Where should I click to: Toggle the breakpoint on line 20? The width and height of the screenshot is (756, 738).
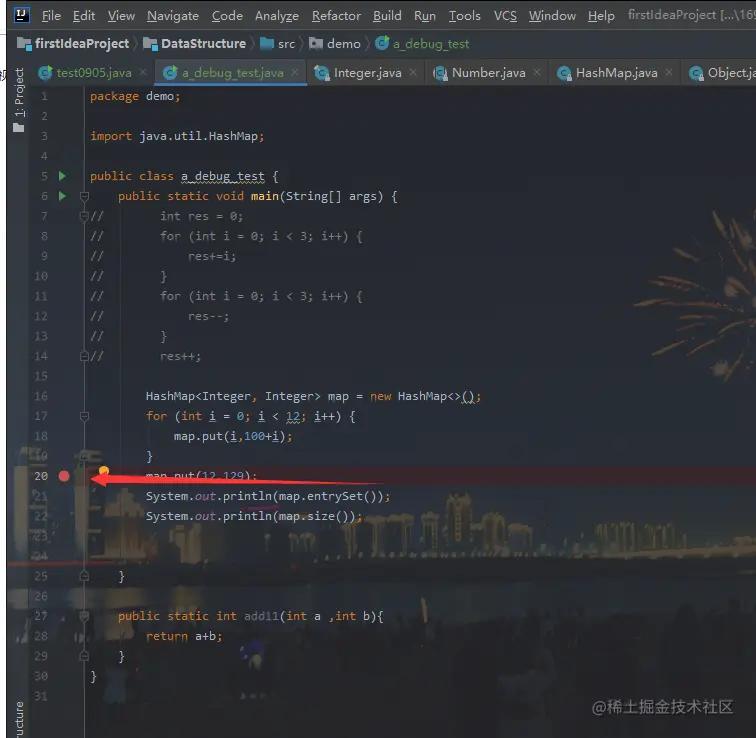(64, 476)
